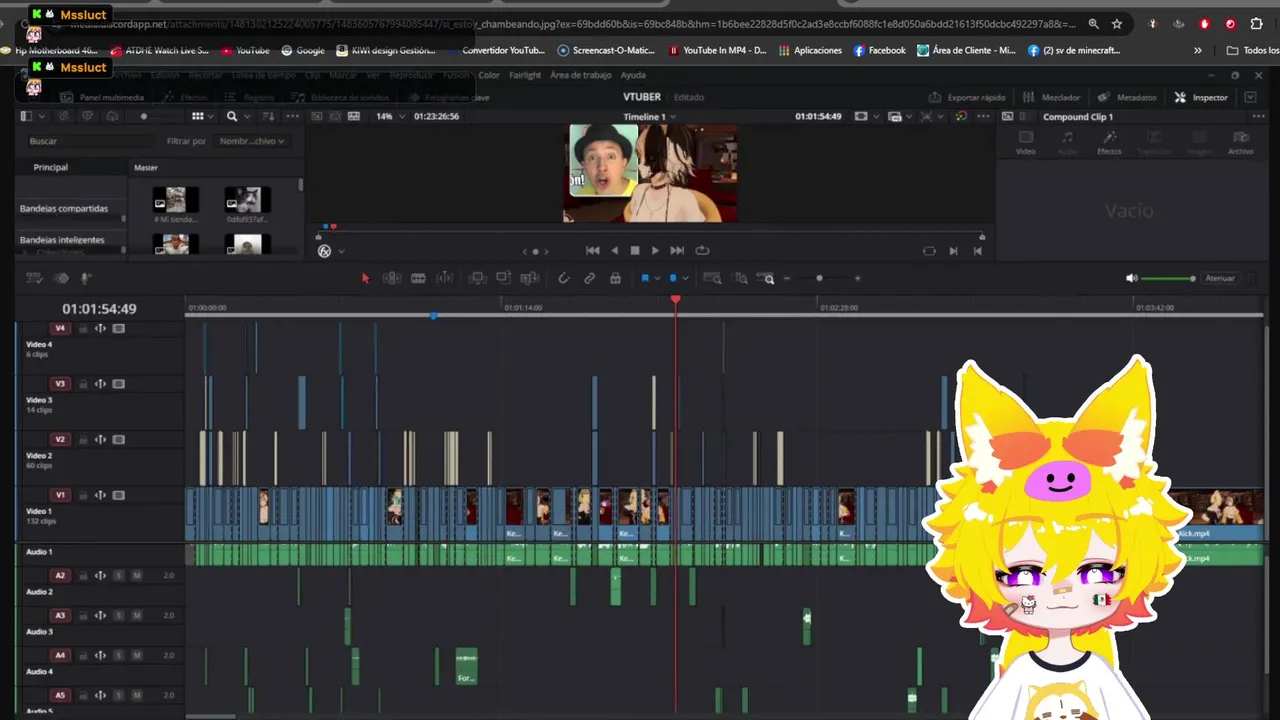The width and height of the screenshot is (1280, 720).
Task: Open the Color menu
Action: click(x=489, y=75)
